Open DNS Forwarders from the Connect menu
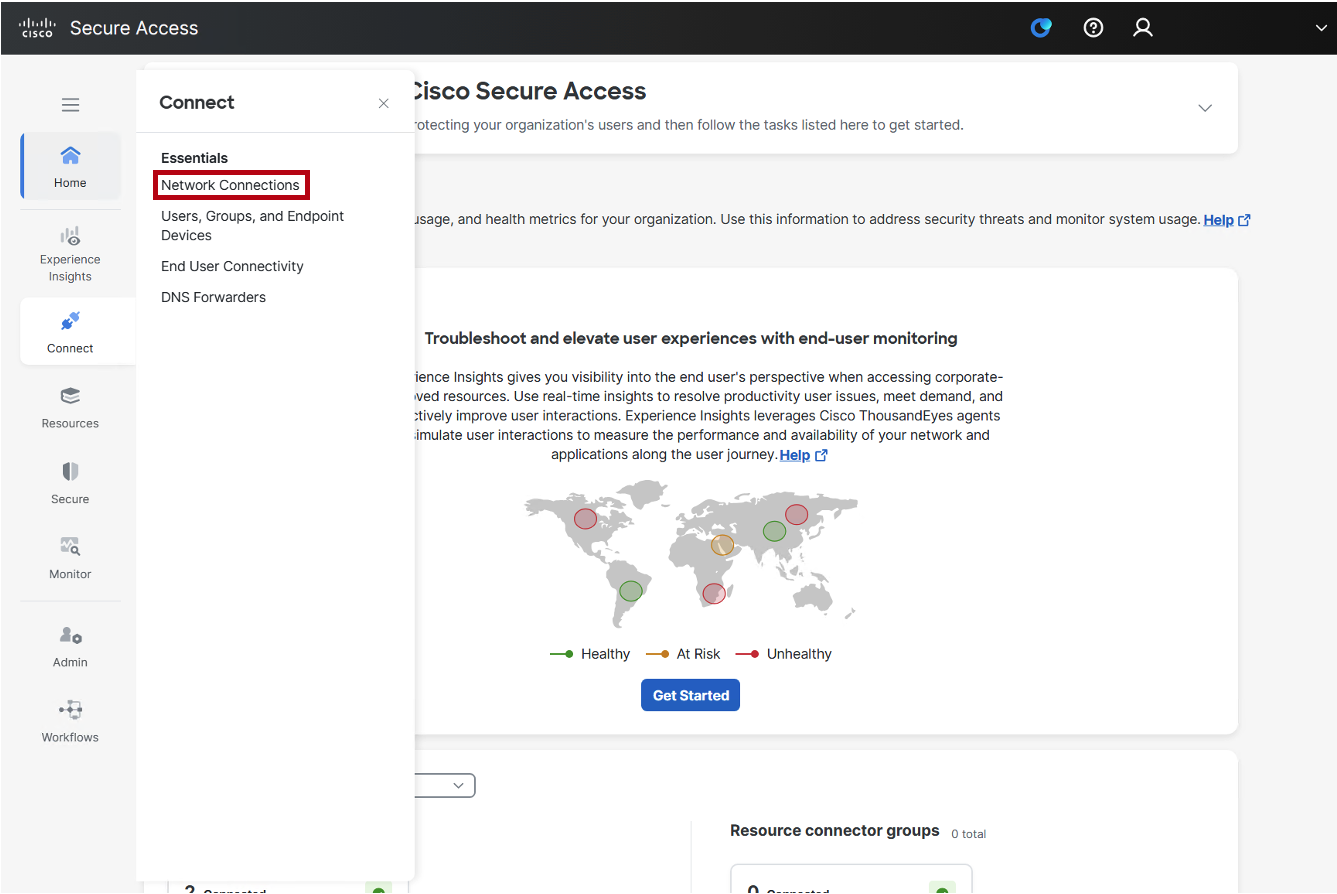1337x894 pixels. tap(213, 297)
